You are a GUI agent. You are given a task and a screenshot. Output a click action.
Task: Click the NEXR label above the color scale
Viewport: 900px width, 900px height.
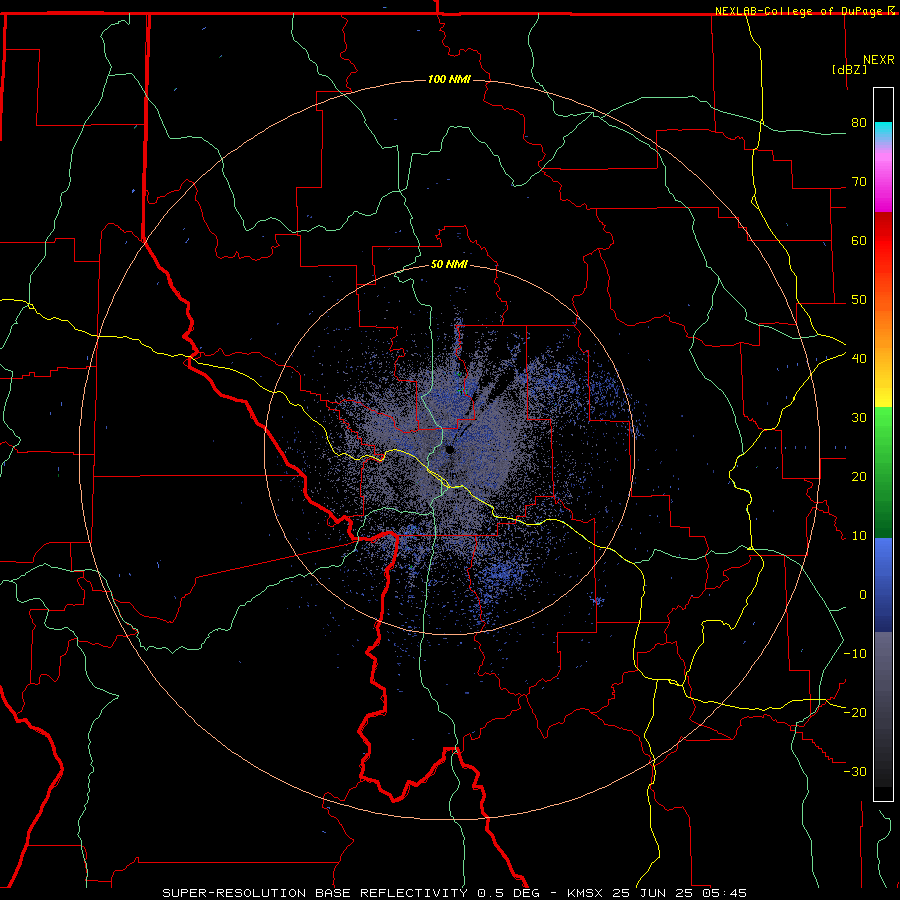(879, 60)
